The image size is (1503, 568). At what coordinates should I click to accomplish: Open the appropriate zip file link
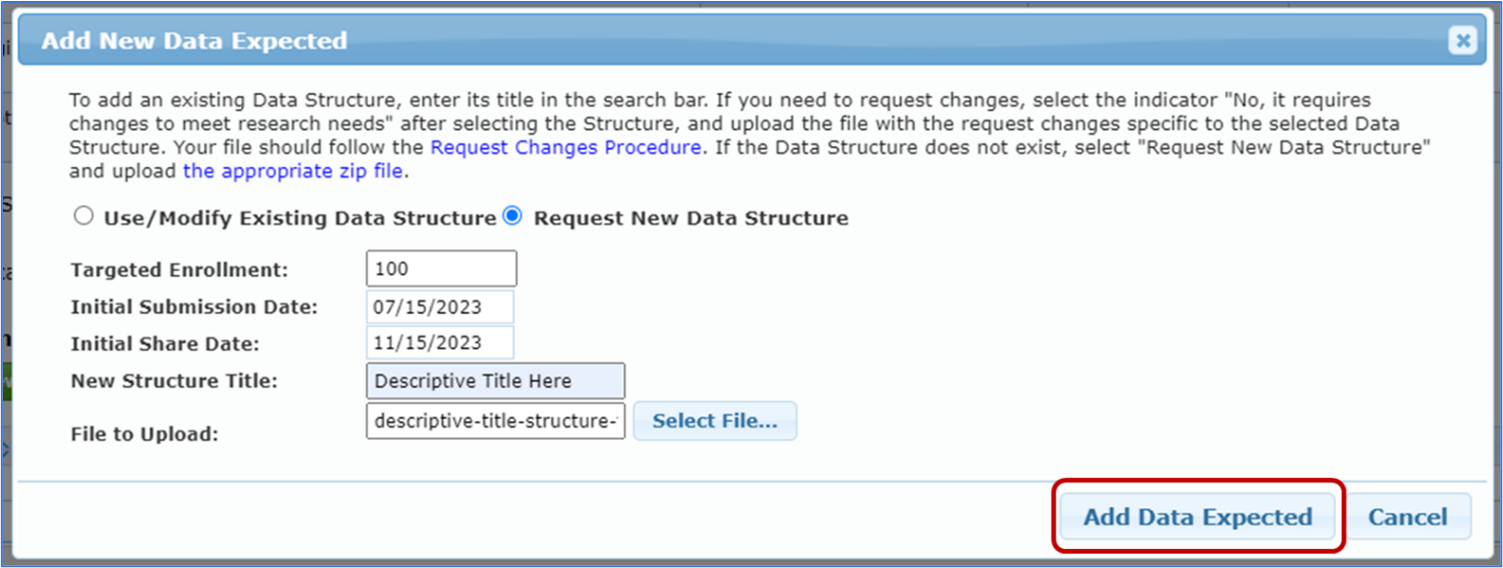293,171
